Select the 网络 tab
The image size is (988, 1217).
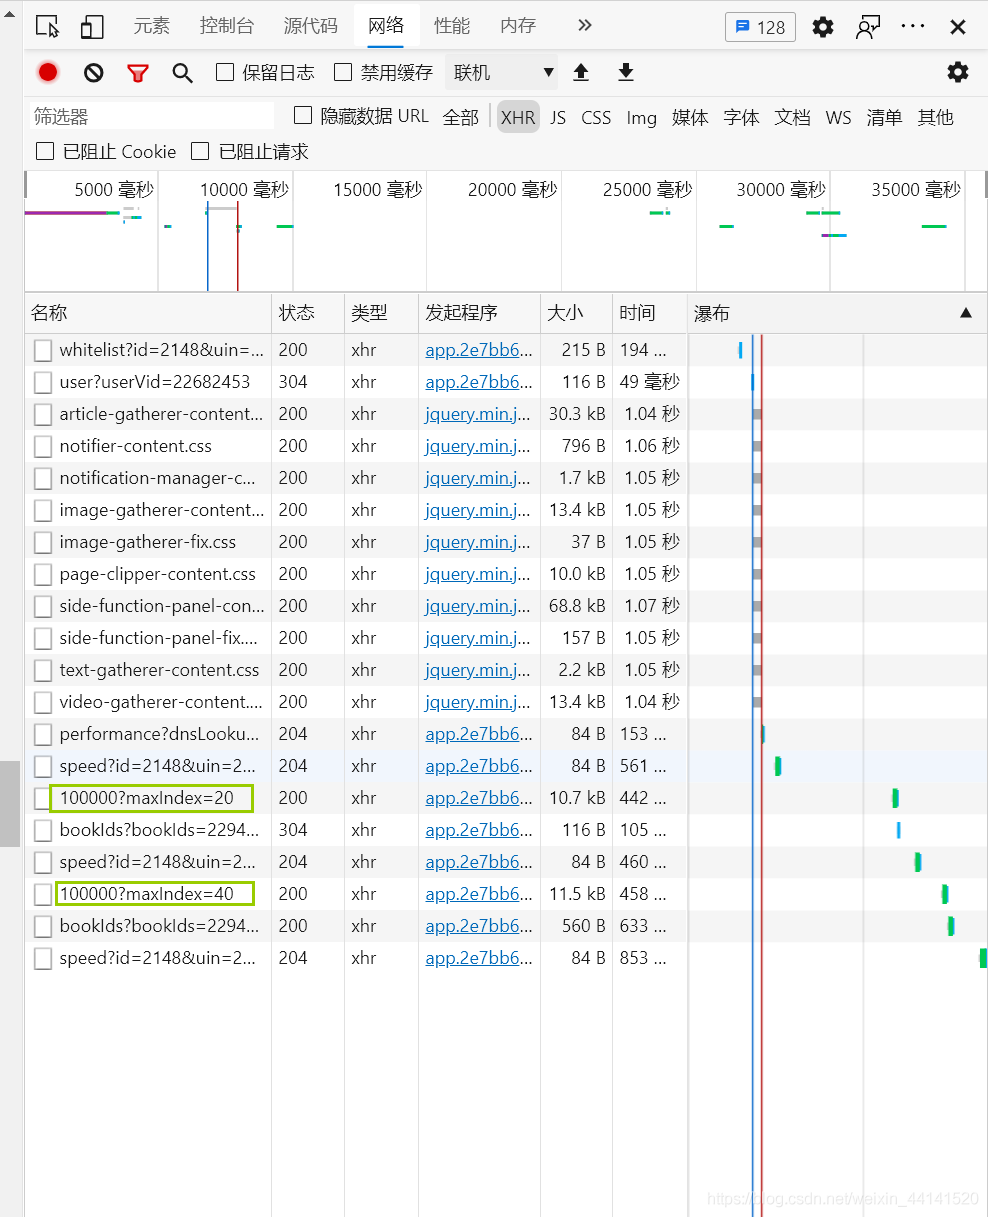(386, 26)
